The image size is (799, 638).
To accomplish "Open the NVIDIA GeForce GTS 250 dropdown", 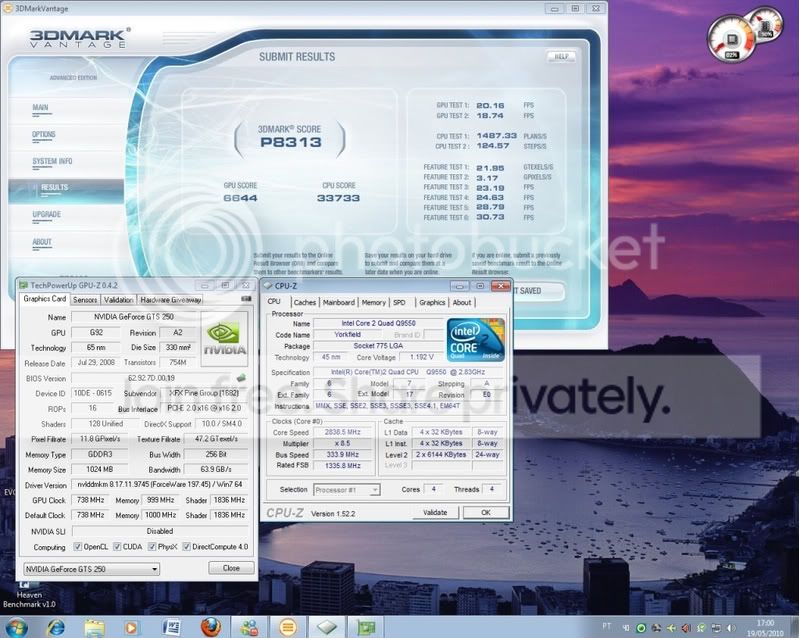I will (91, 568).
